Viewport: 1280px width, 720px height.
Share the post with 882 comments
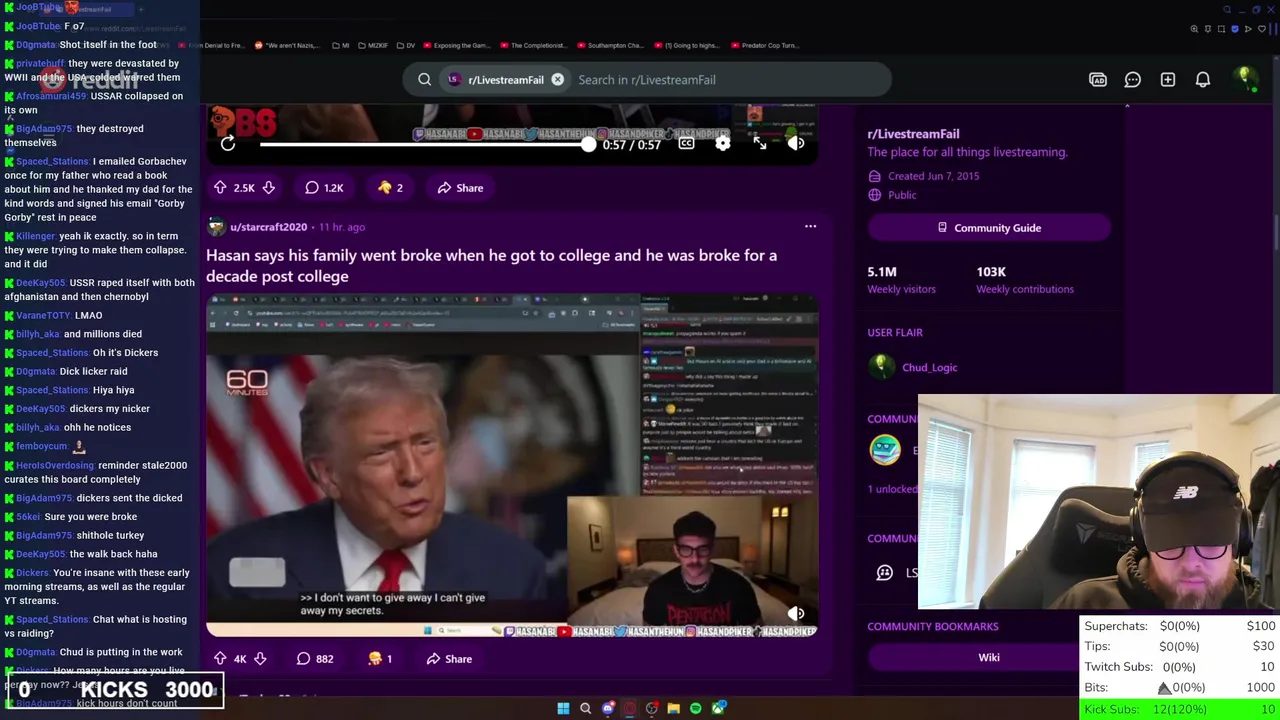449,659
